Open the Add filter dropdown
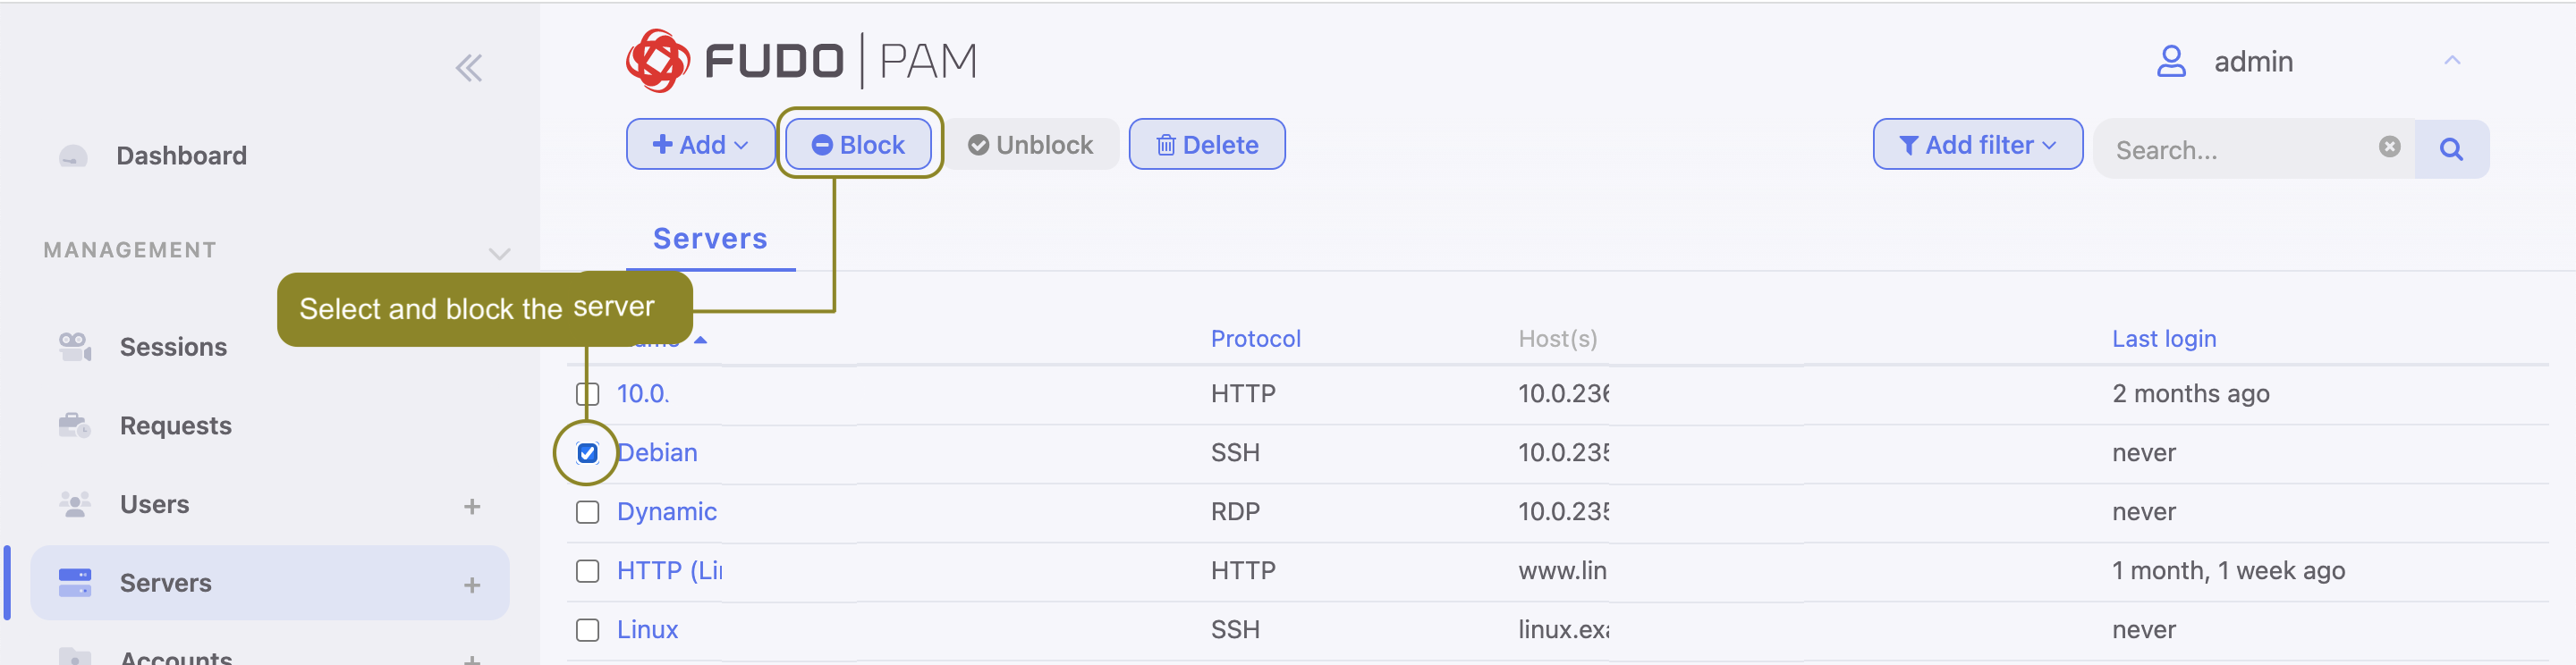Screen dimensions: 2576x665 tap(1977, 144)
